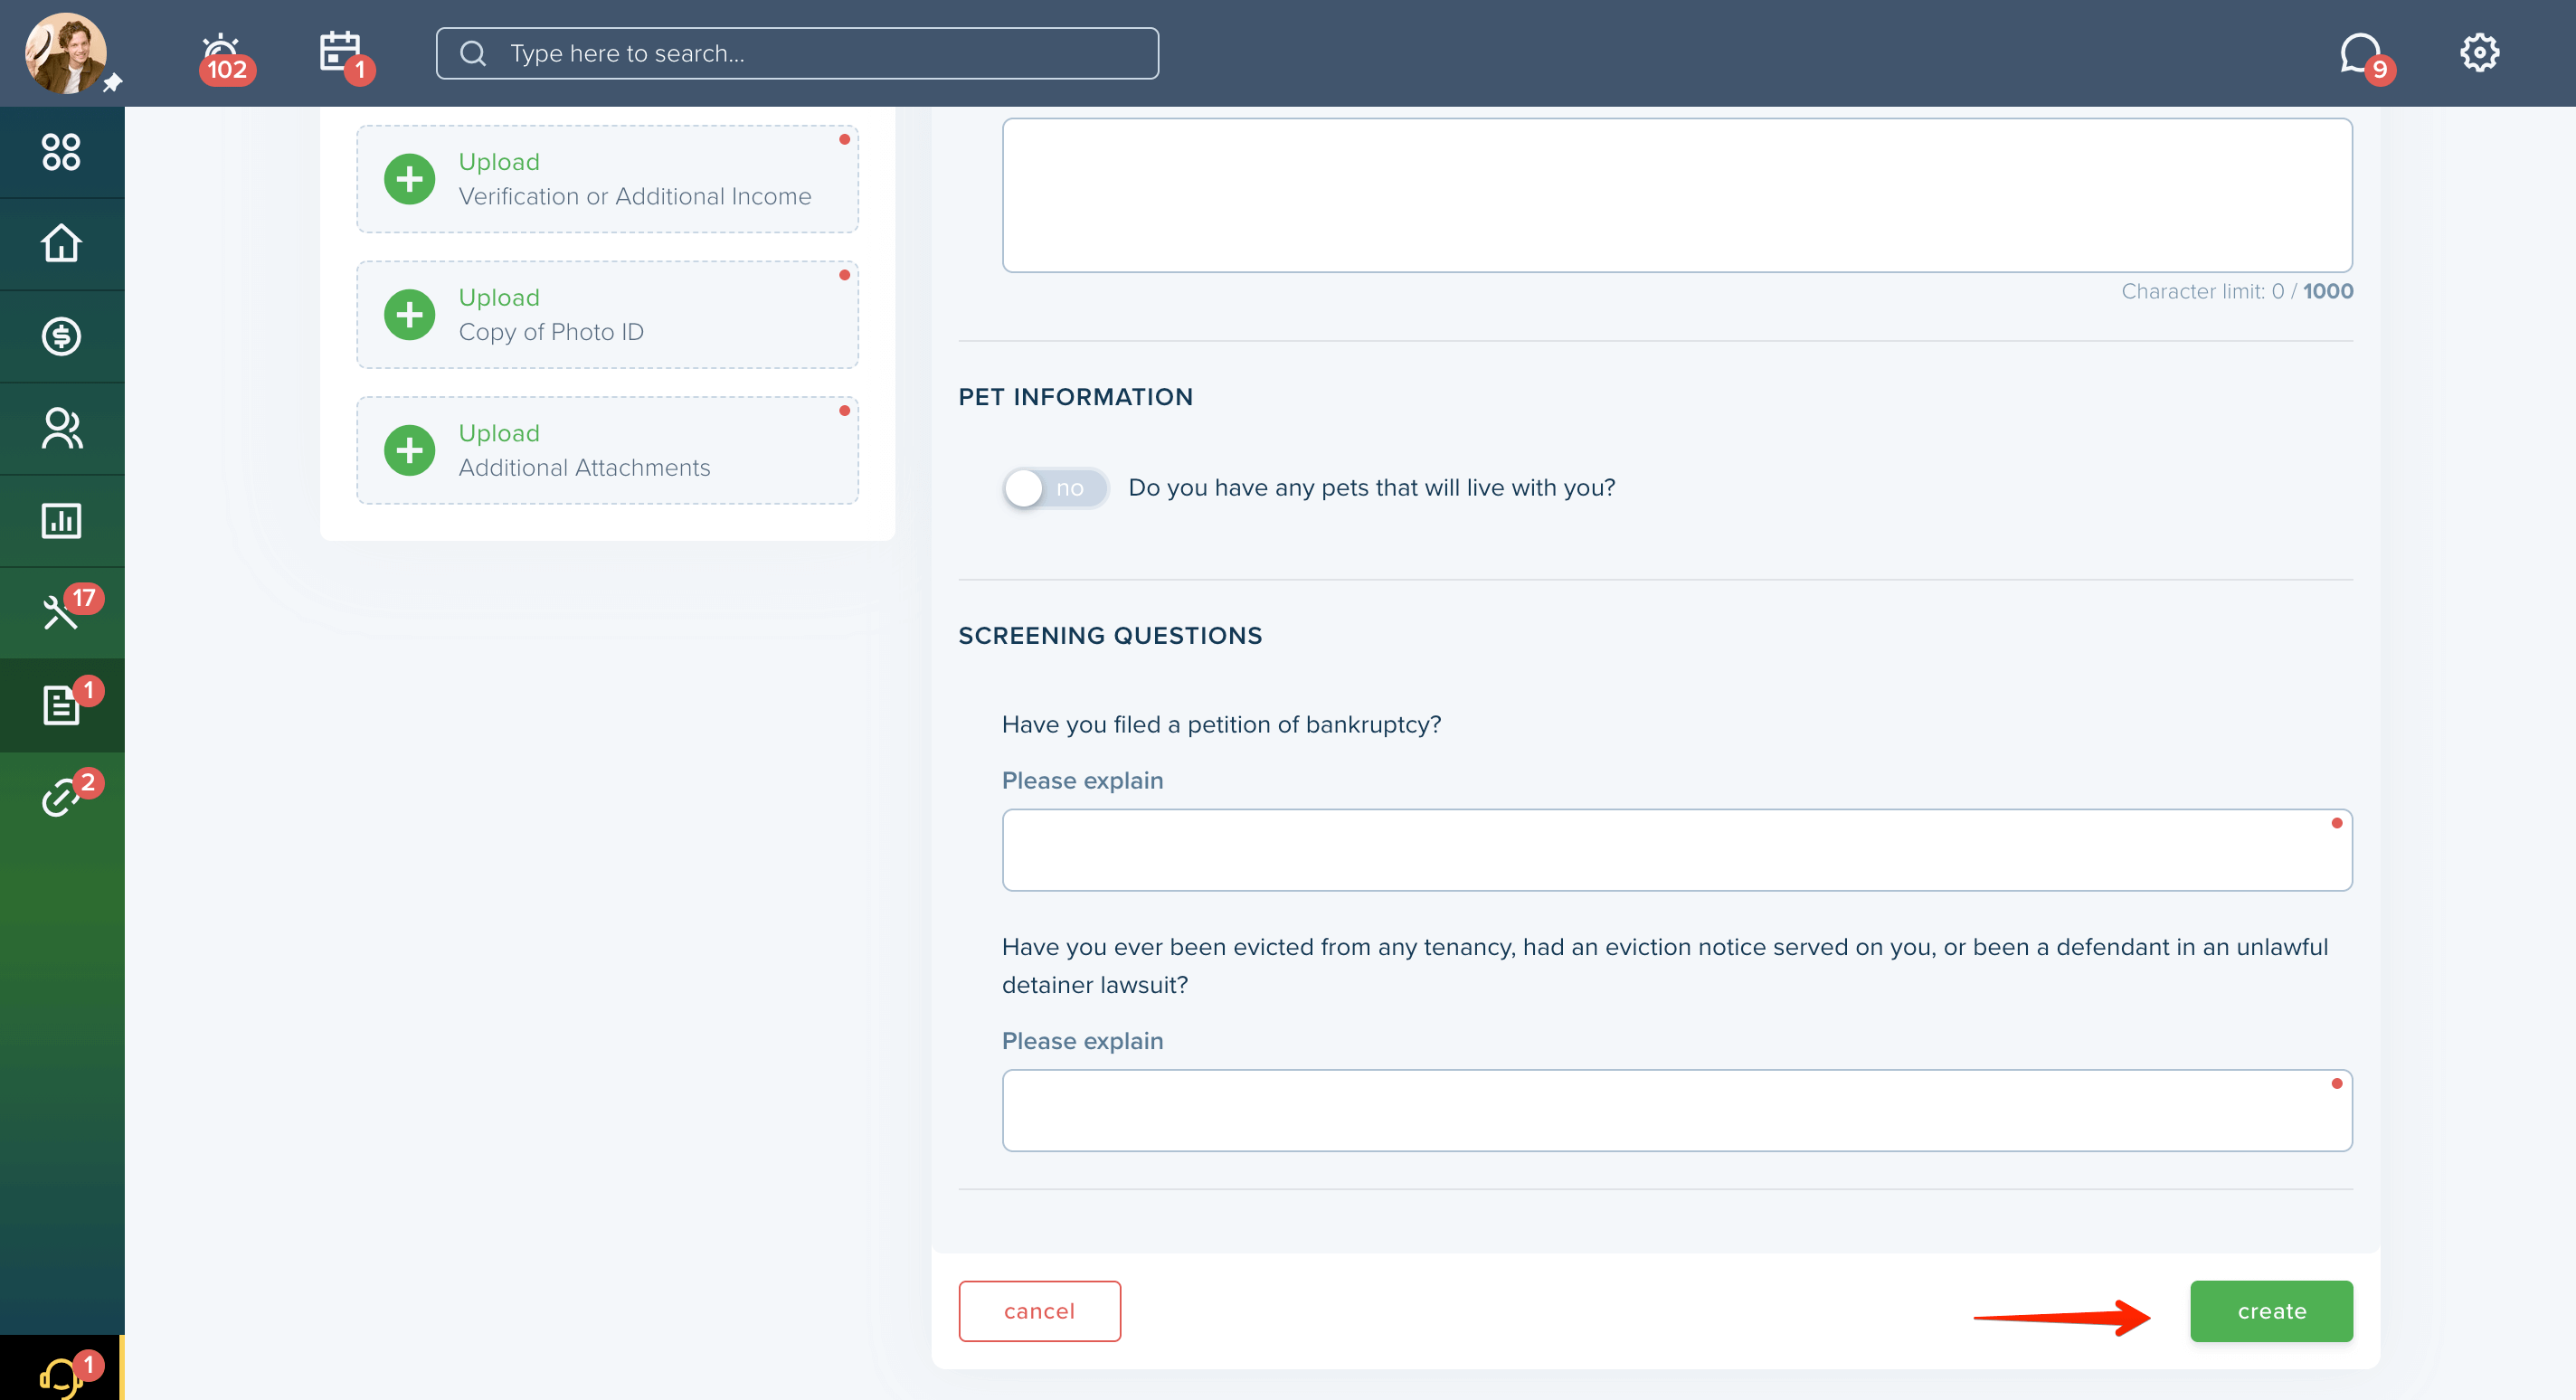Click the 'Character limit: 0 / 1000' text

point(2237,291)
